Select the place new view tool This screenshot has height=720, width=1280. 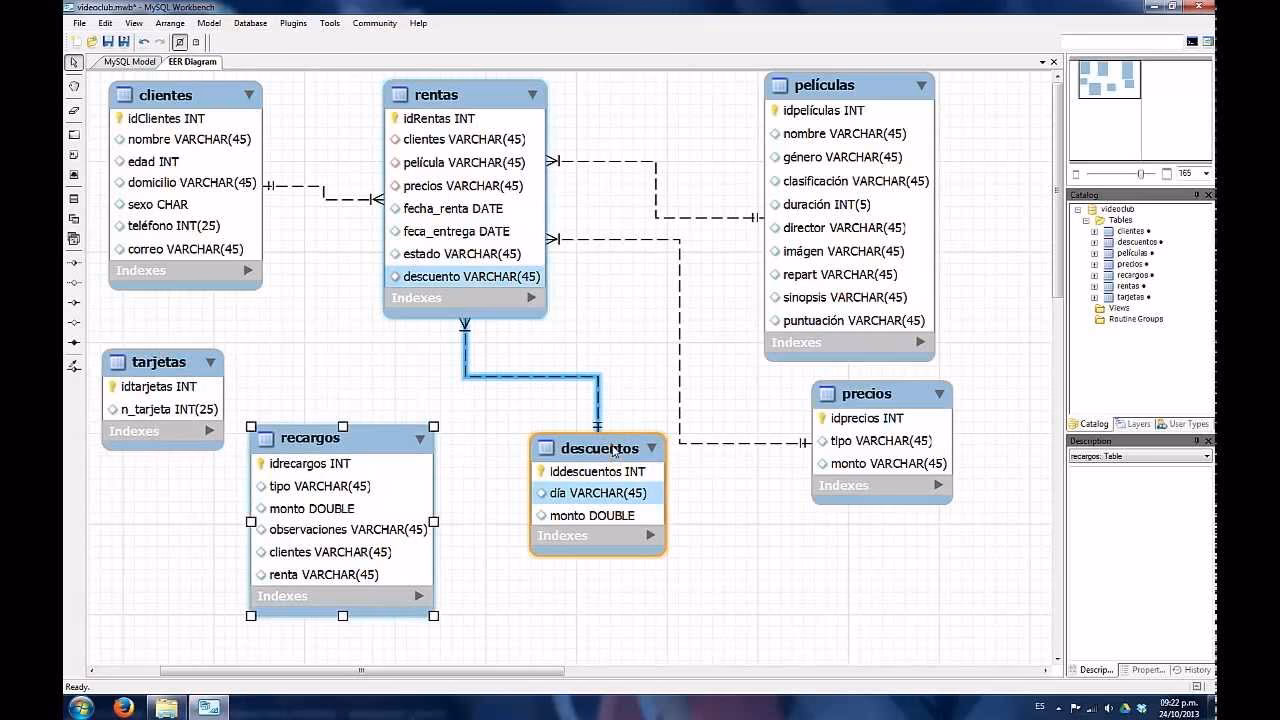[x=74, y=219]
